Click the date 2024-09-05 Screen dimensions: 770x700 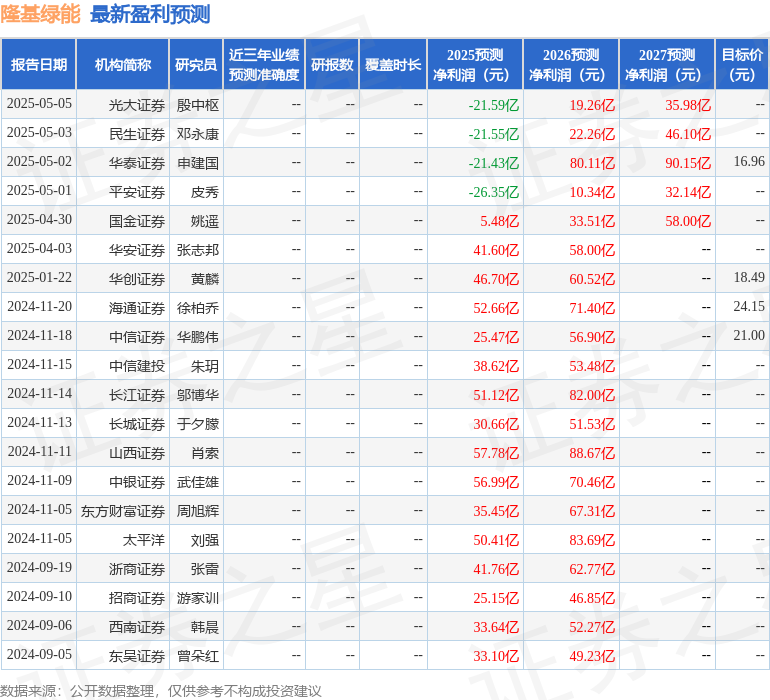pos(39,654)
